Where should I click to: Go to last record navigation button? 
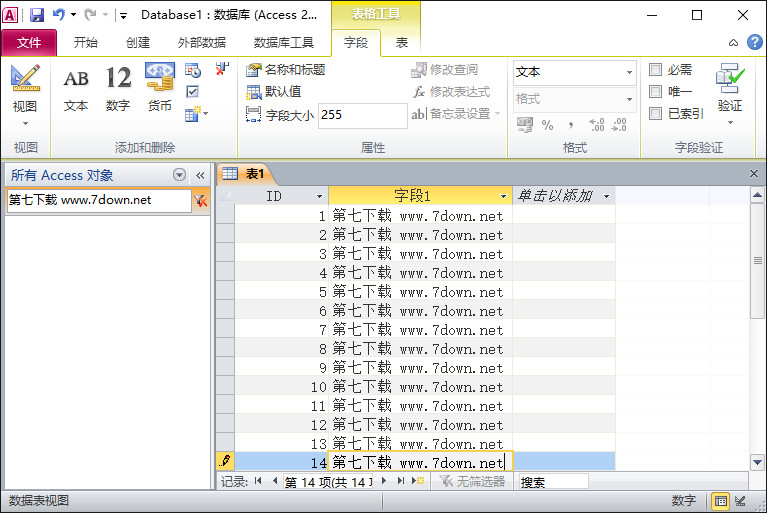tap(401, 481)
